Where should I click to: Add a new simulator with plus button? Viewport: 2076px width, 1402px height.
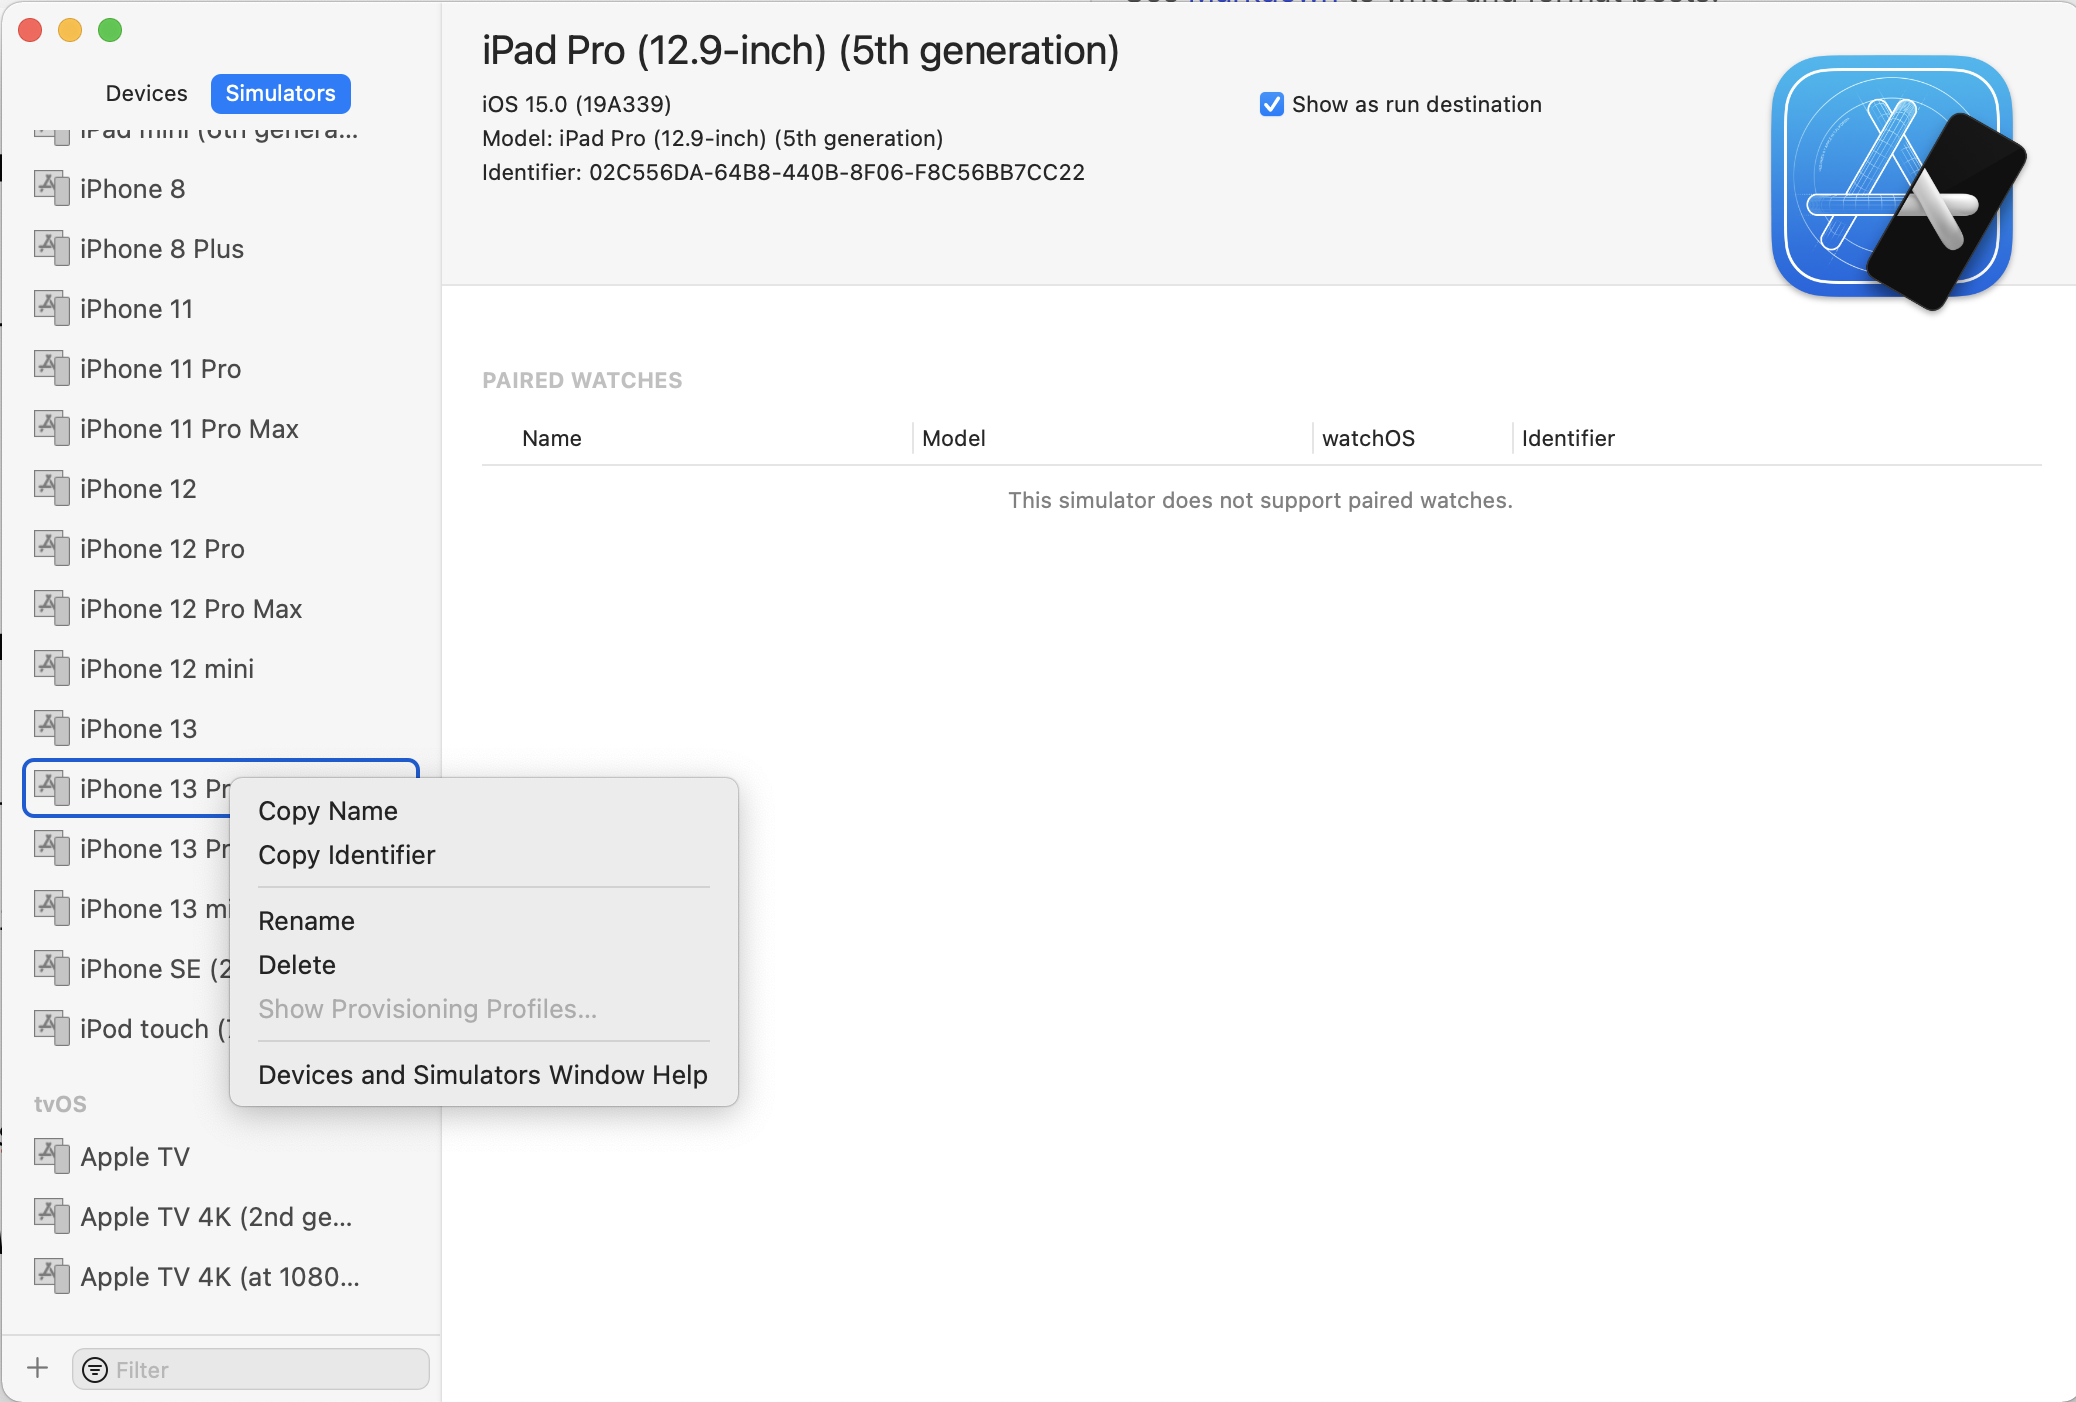(x=38, y=1368)
